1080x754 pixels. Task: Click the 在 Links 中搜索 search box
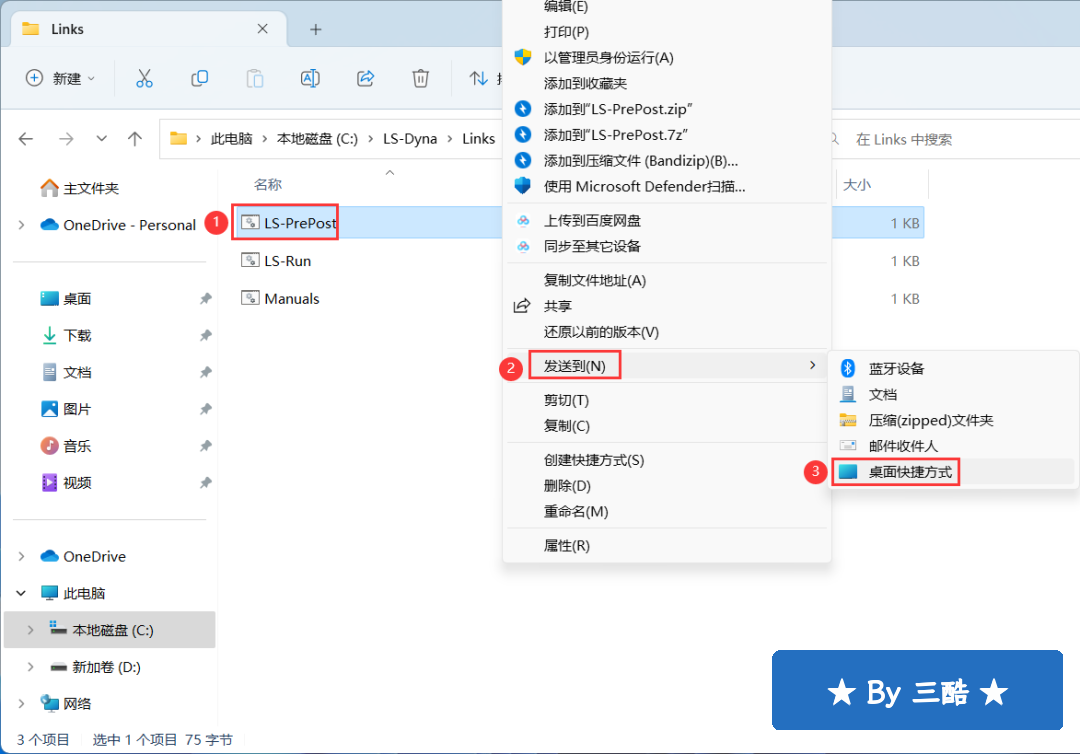click(954, 139)
